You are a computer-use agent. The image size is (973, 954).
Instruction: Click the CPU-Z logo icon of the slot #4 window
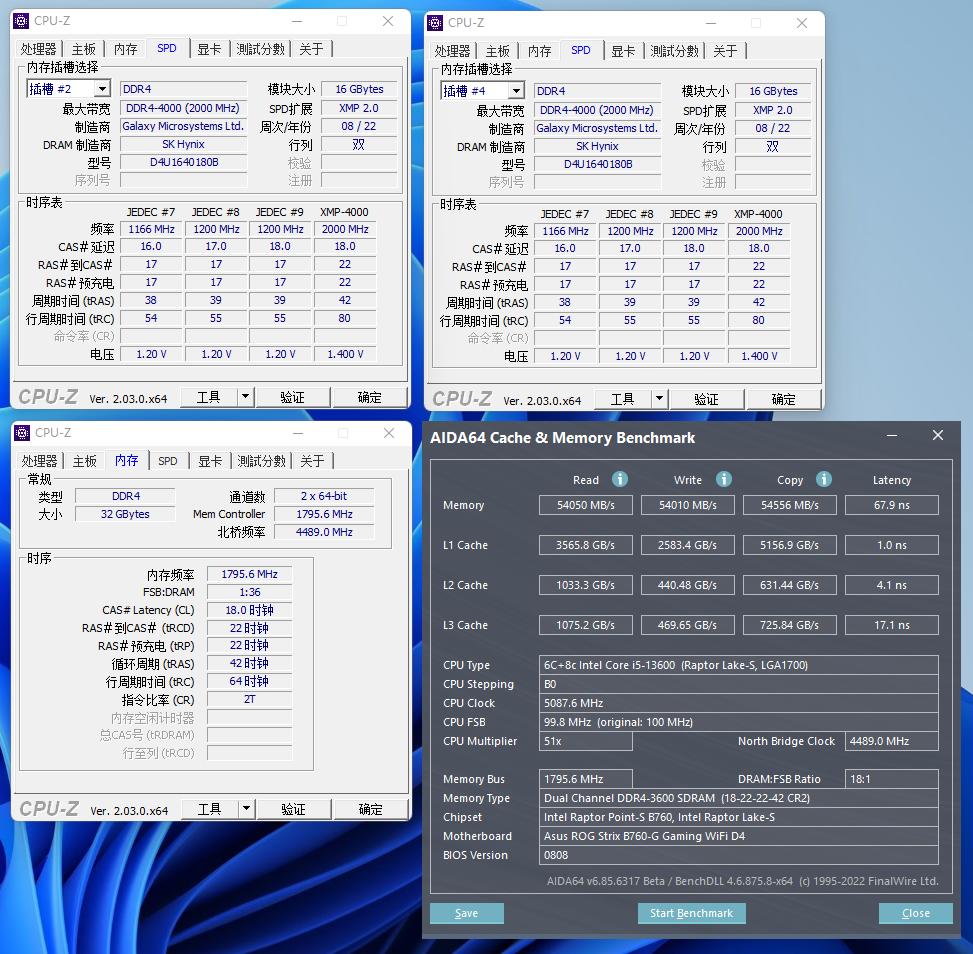pyautogui.click(x=437, y=22)
